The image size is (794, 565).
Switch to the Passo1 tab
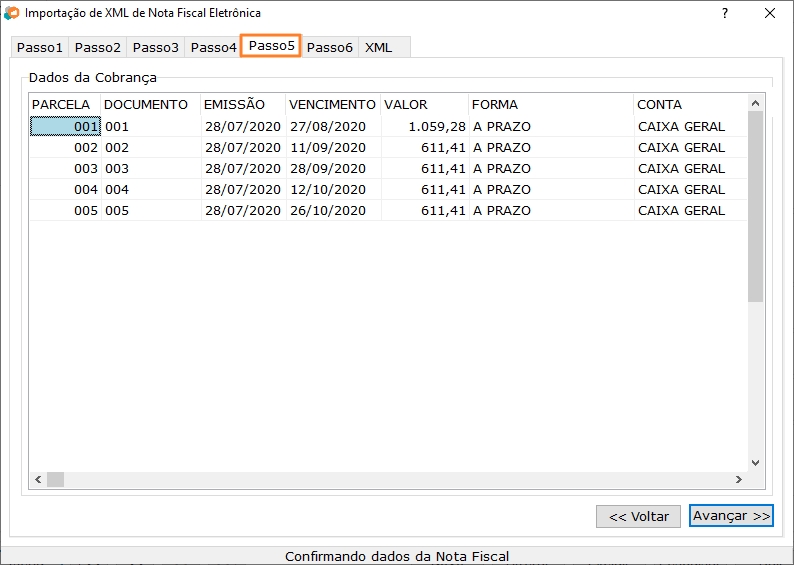pyautogui.click(x=40, y=47)
